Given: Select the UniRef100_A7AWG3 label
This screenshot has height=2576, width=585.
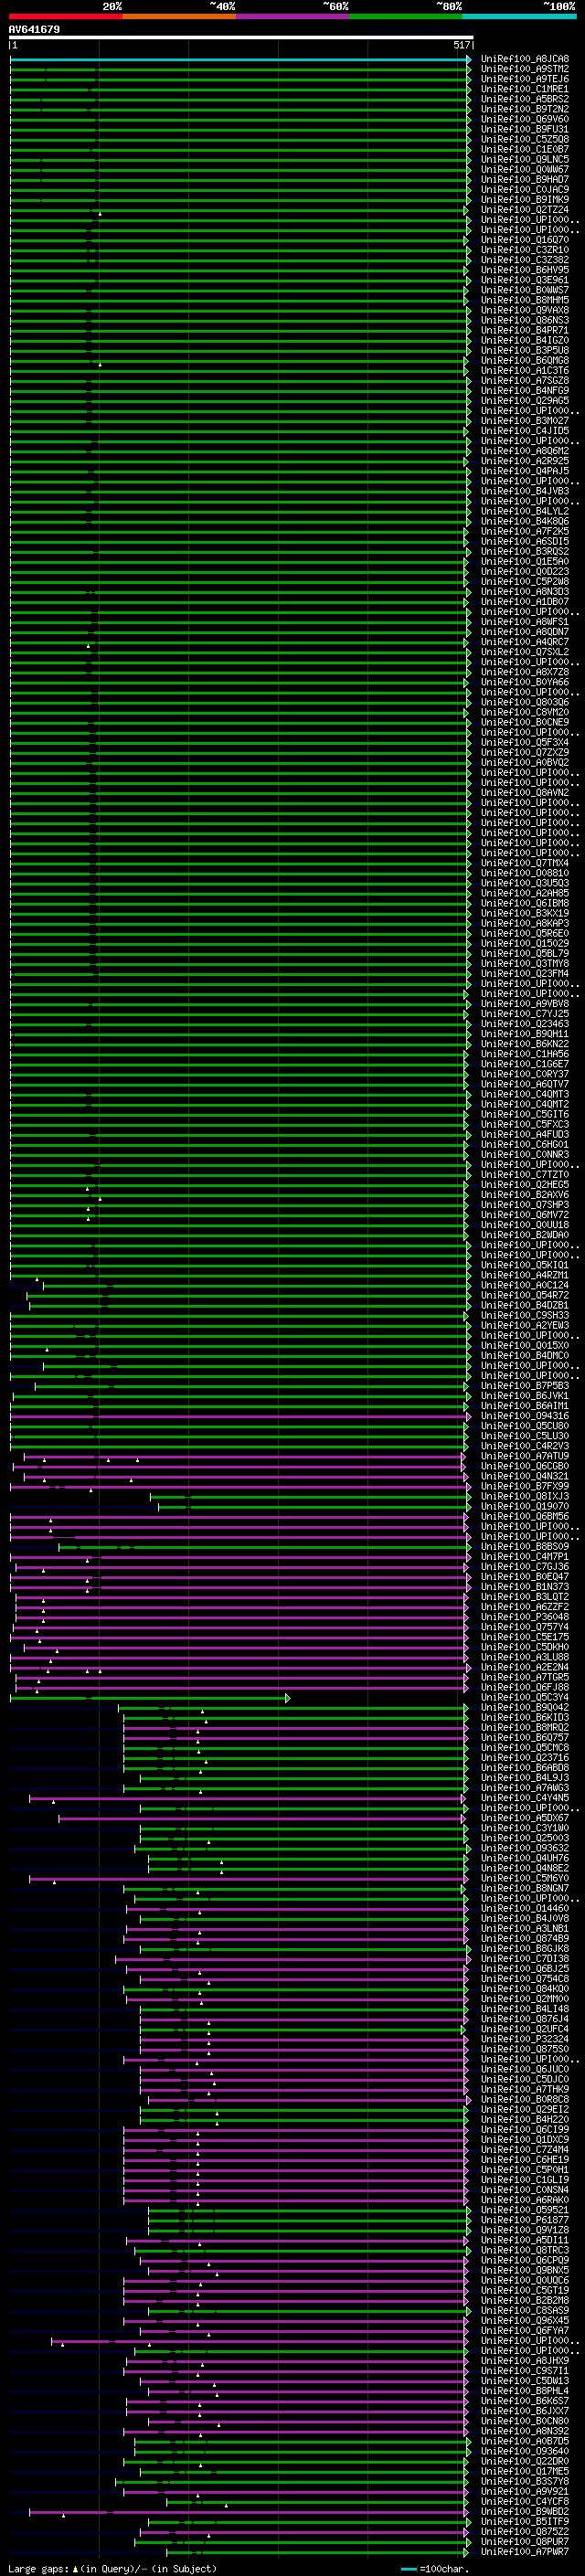Looking at the screenshot, I should tap(525, 1788).
